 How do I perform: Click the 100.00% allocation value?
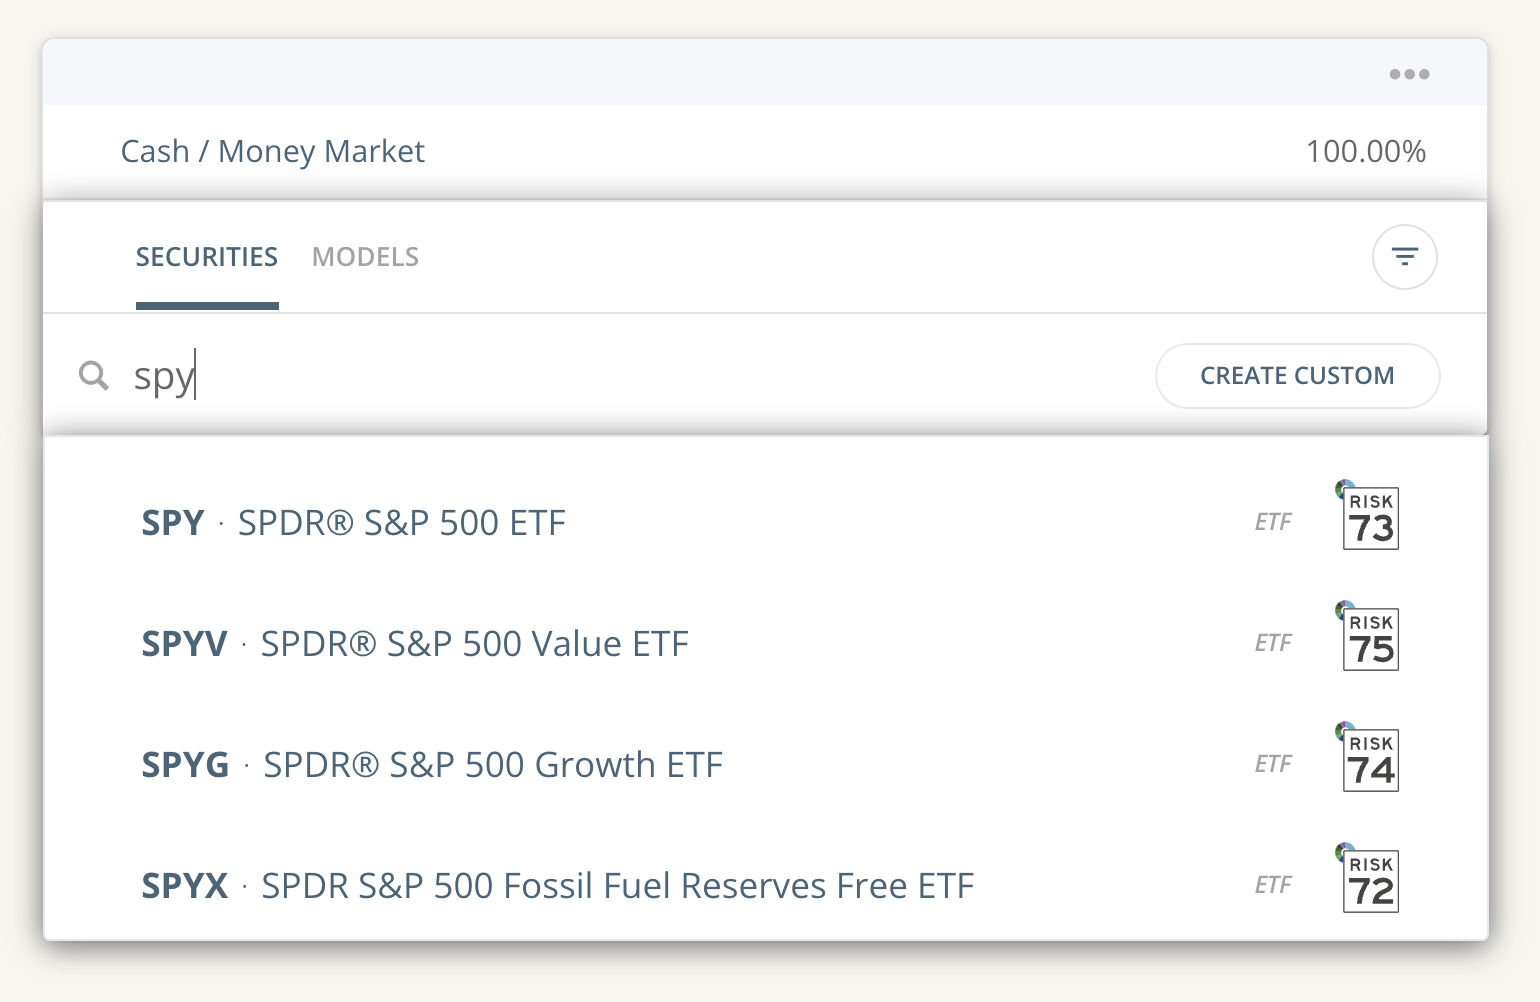click(x=1365, y=151)
